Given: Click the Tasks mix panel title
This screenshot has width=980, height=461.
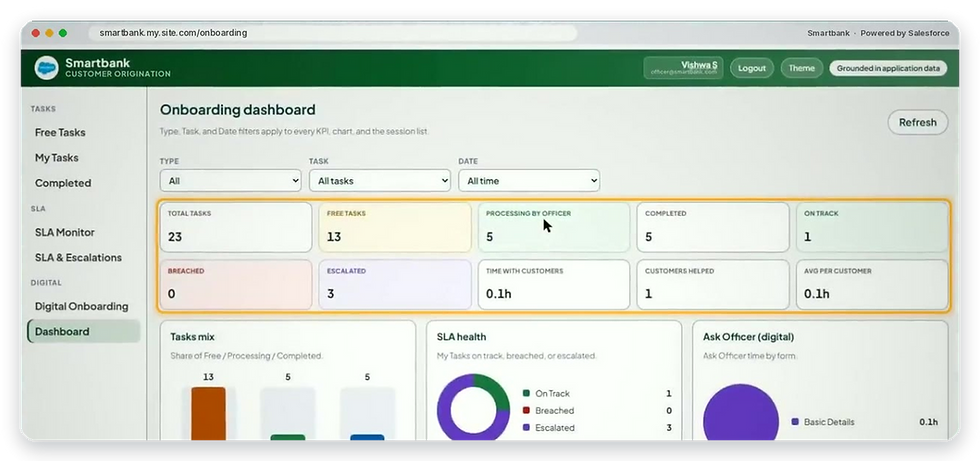Looking at the screenshot, I should [x=192, y=337].
